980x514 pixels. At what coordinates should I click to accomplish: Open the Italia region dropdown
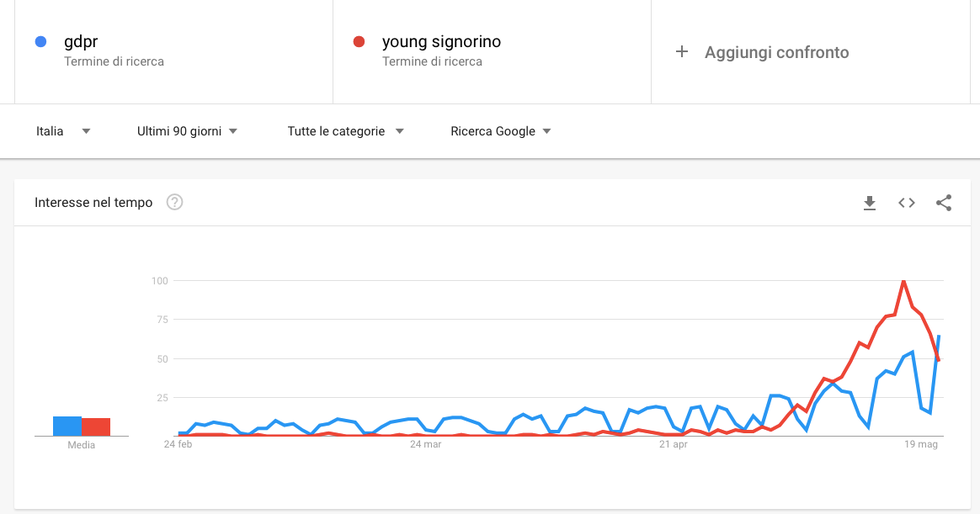[63, 131]
